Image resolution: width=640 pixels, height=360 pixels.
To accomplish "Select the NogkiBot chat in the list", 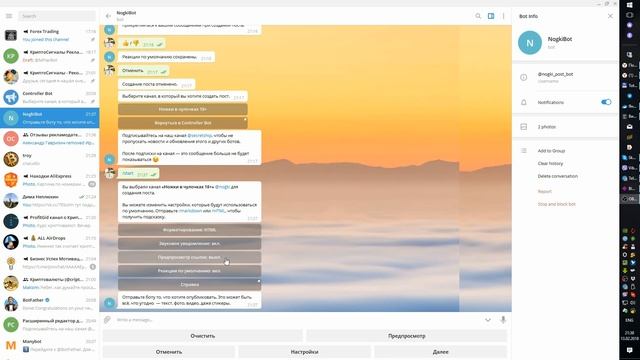I will [x=49, y=118].
